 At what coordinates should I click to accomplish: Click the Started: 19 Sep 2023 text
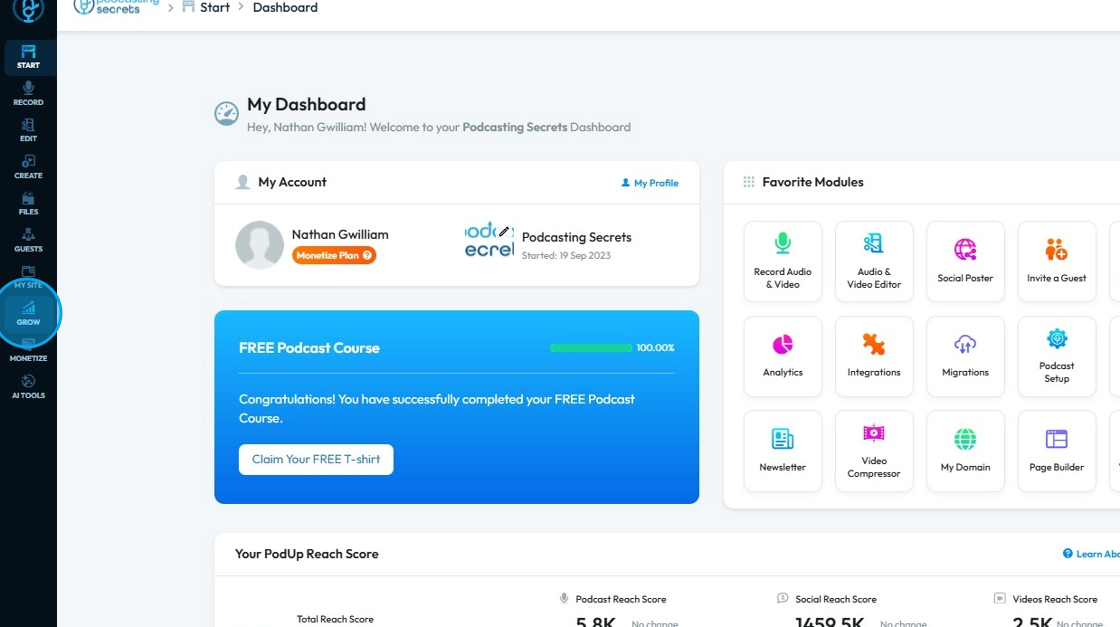pyautogui.click(x=566, y=256)
